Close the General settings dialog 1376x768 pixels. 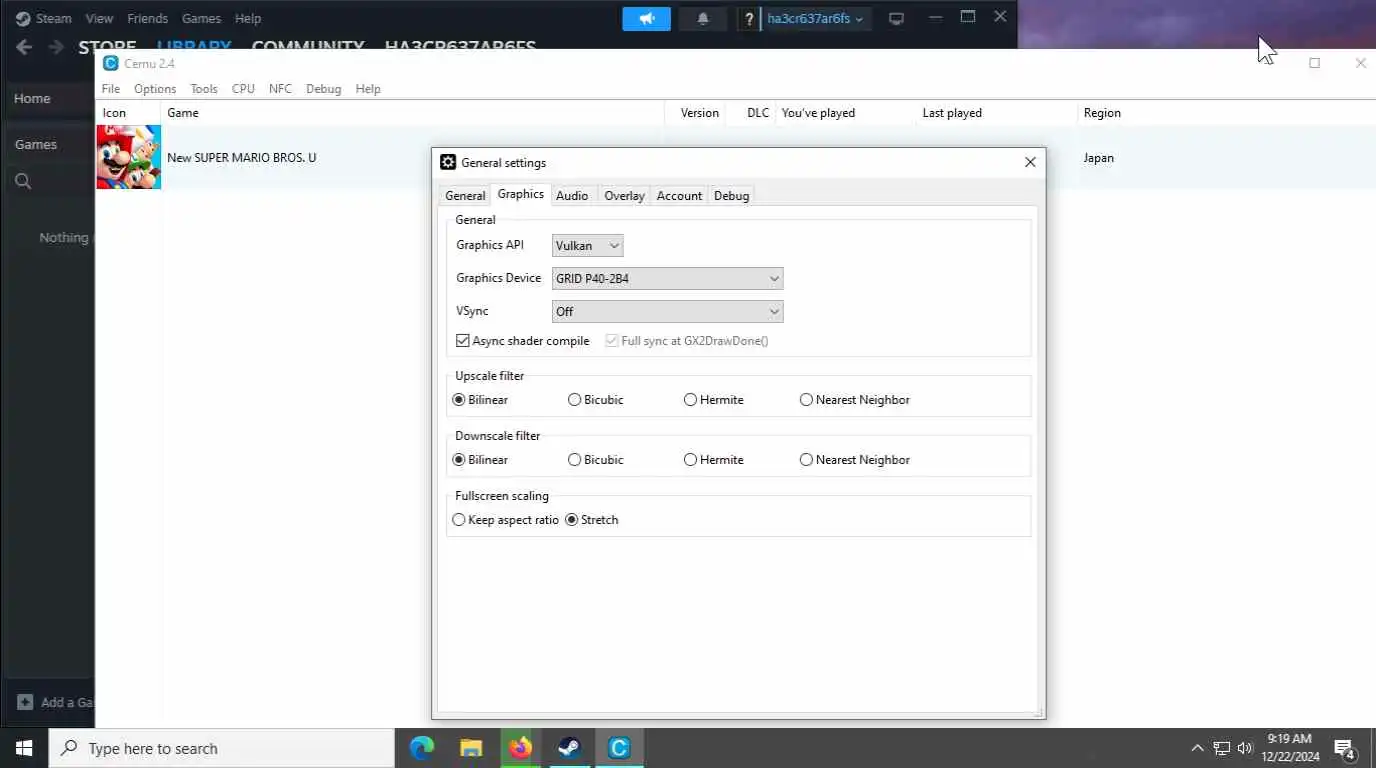click(1030, 162)
